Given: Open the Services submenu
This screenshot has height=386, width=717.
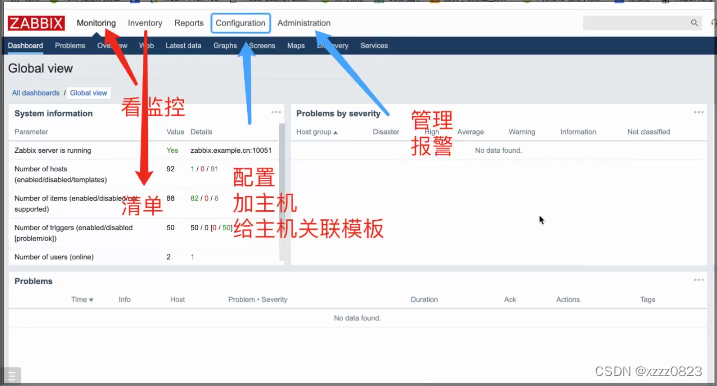Looking at the screenshot, I should click(x=374, y=45).
